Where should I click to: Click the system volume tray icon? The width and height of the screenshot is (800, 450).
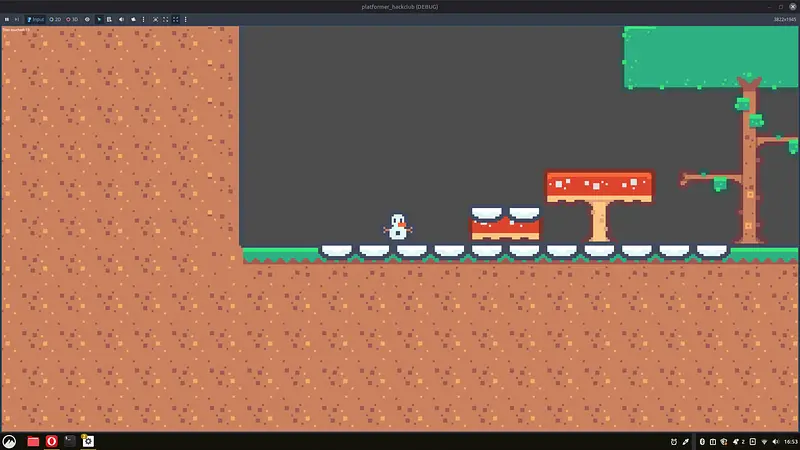[775, 441]
